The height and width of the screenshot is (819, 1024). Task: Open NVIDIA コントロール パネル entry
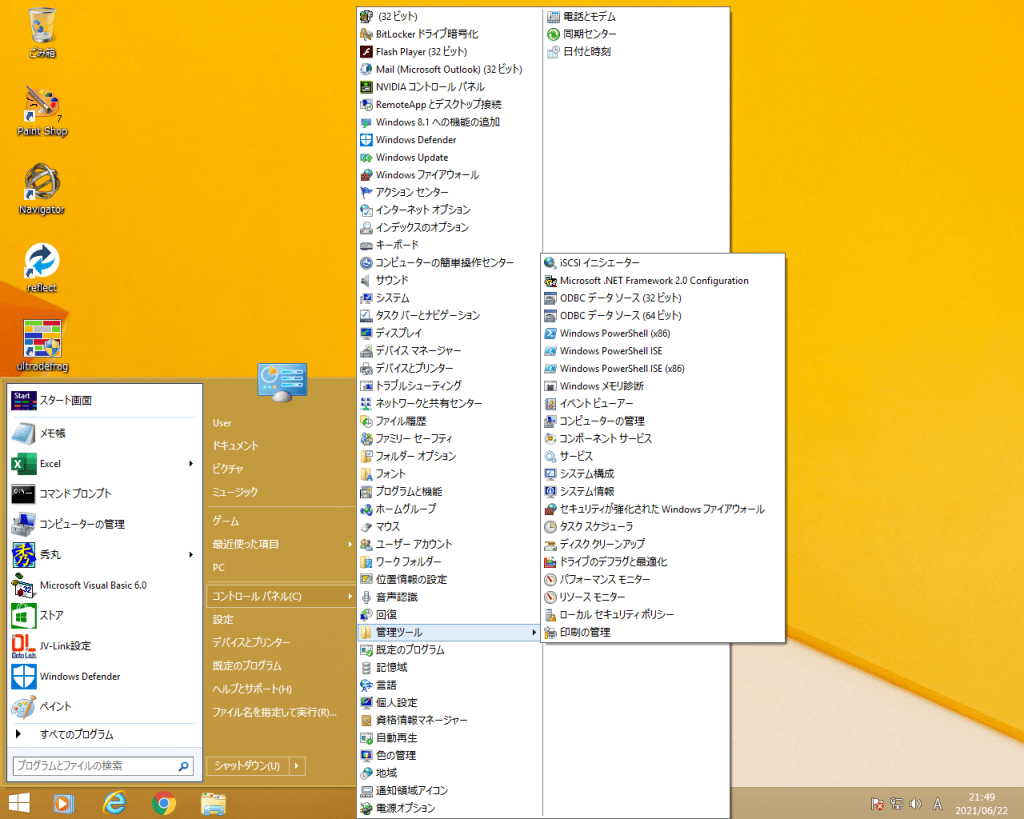pos(449,87)
